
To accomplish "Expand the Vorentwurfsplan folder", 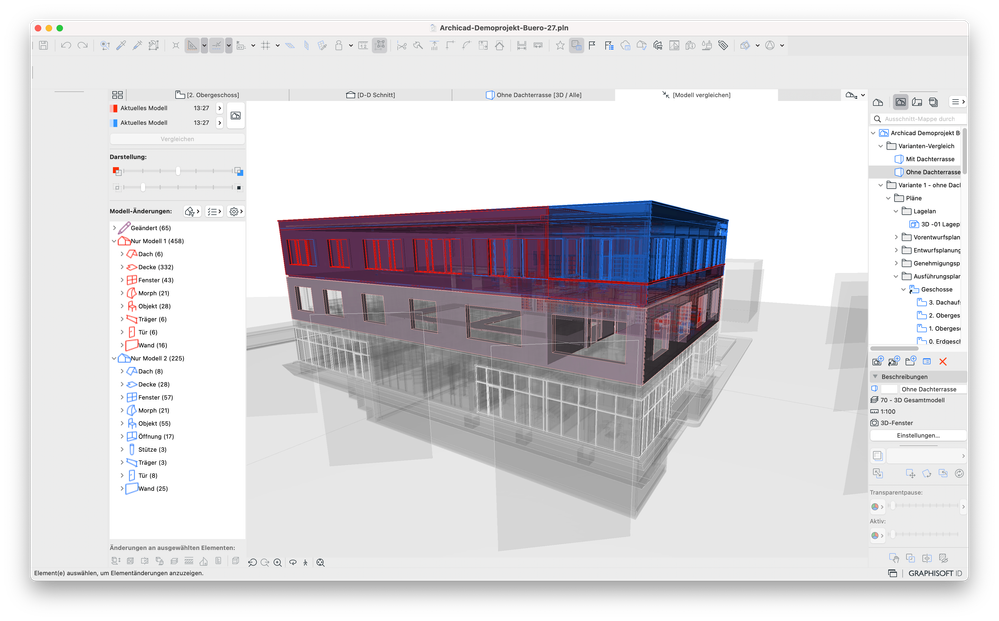I will pyautogui.click(x=896, y=238).
